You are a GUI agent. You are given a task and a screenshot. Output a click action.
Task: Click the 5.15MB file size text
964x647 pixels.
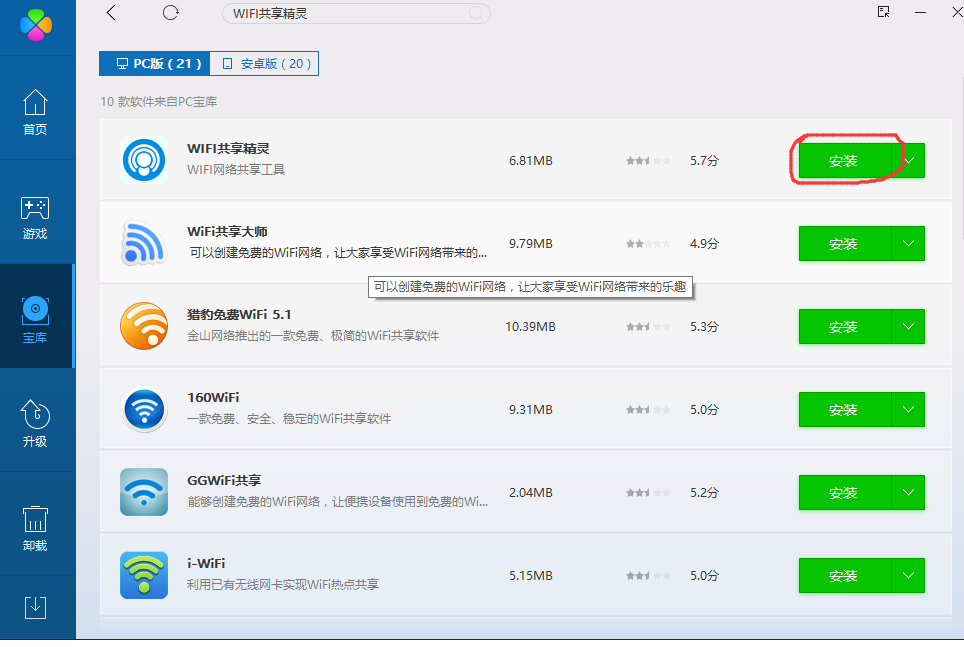pos(531,576)
